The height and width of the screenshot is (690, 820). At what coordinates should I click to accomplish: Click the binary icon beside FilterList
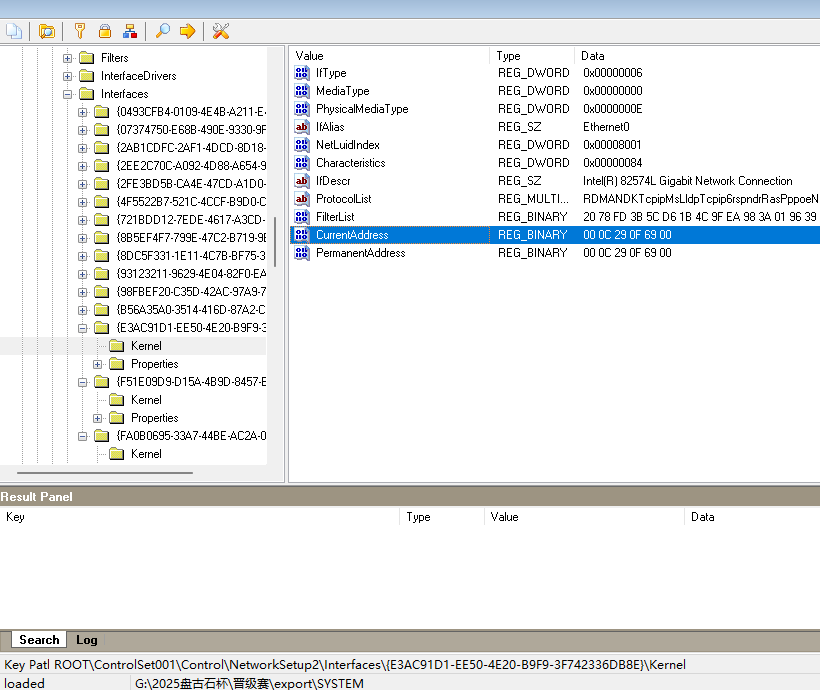tap(302, 217)
